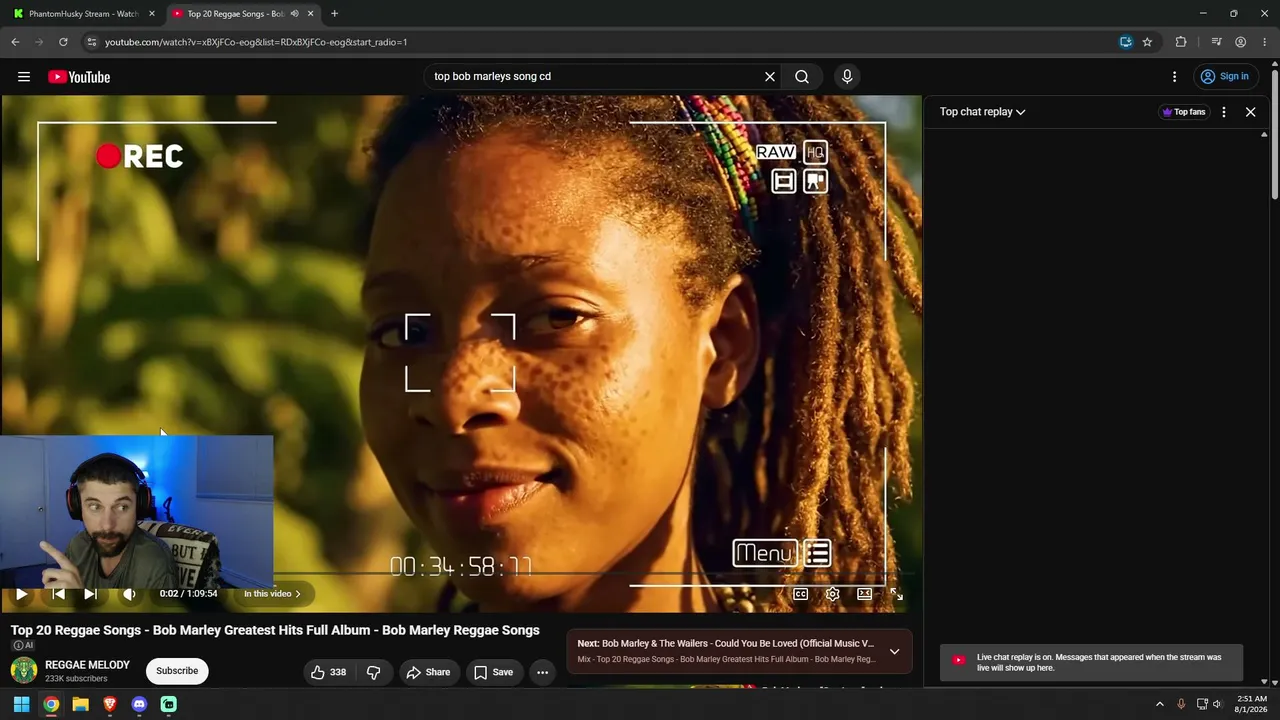Show hidden system tray icons
The width and height of the screenshot is (1280, 720).
click(1160, 704)
